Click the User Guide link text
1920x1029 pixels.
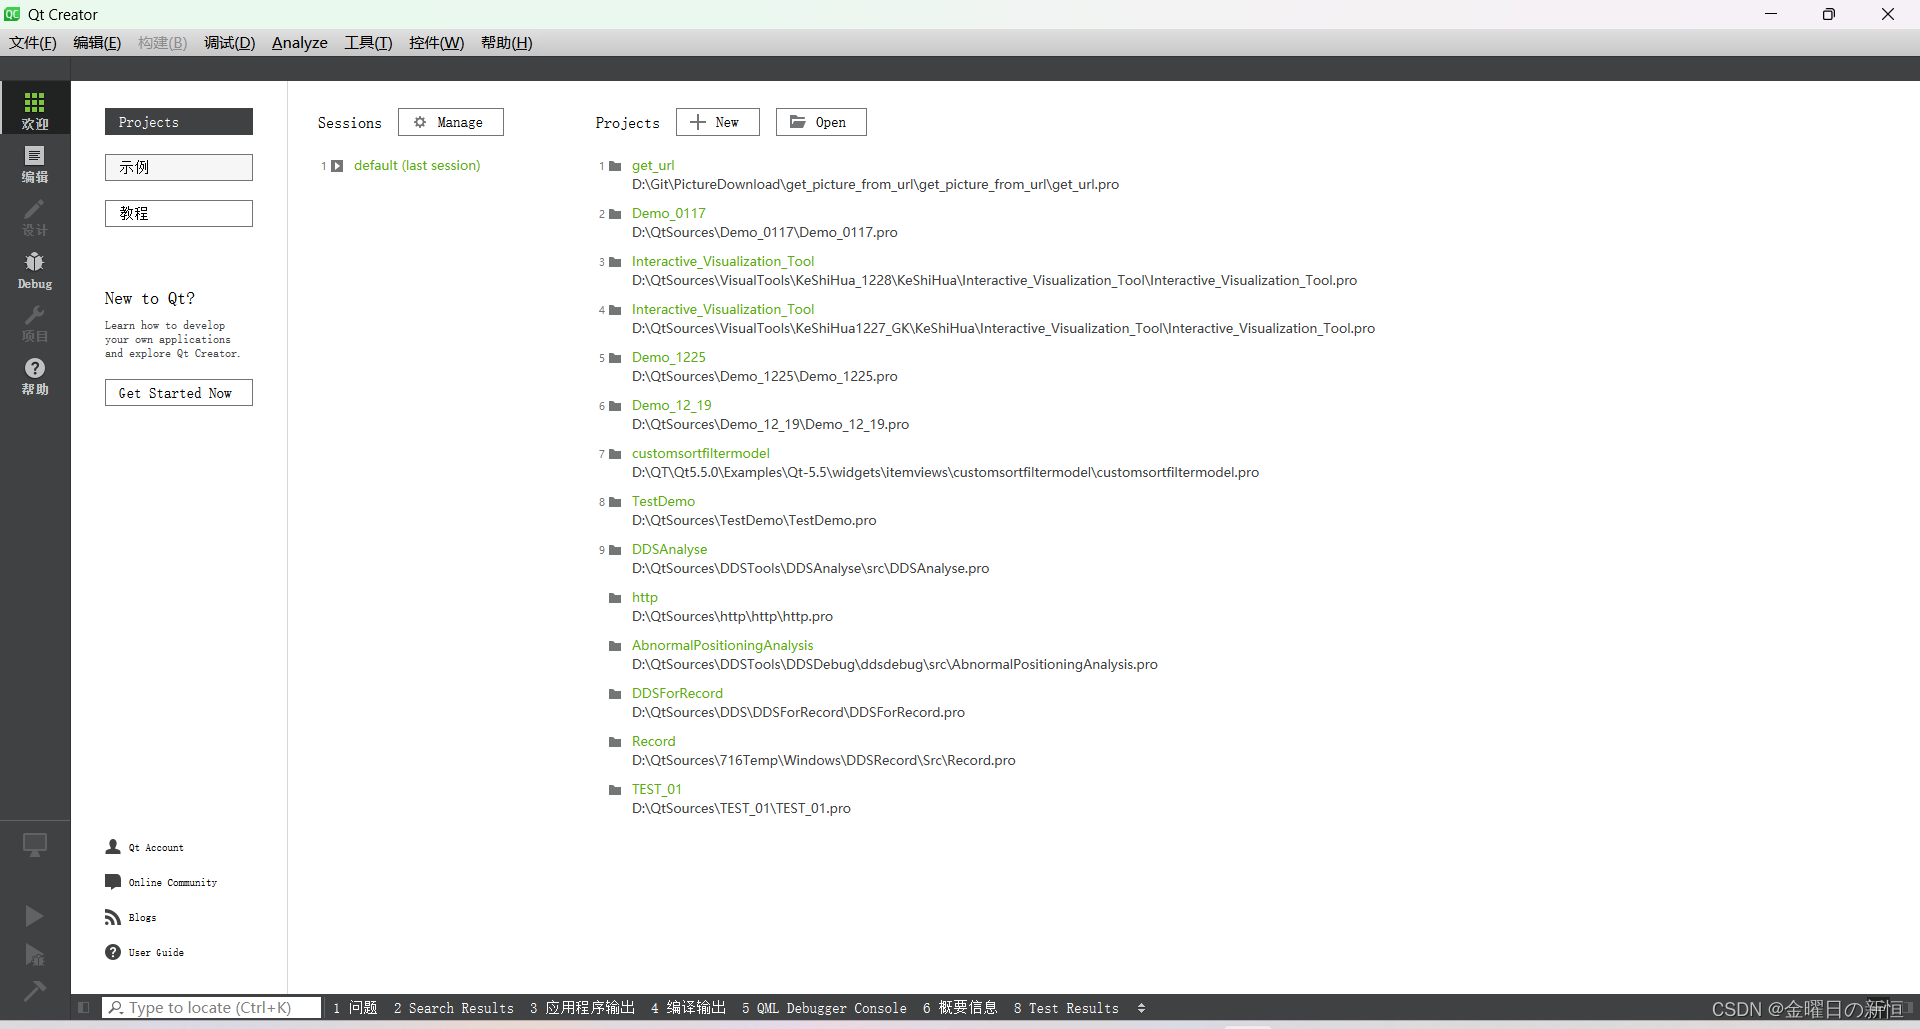click(156, 953)
